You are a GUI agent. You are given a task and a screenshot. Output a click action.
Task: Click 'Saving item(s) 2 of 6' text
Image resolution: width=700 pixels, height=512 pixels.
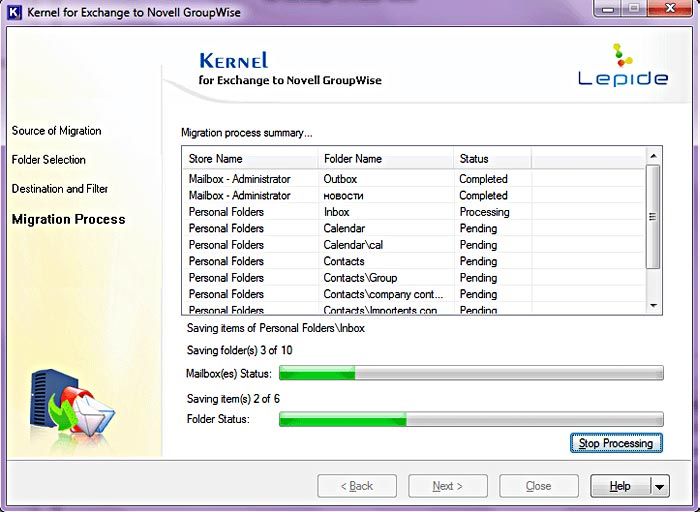(x=233, y=399)
